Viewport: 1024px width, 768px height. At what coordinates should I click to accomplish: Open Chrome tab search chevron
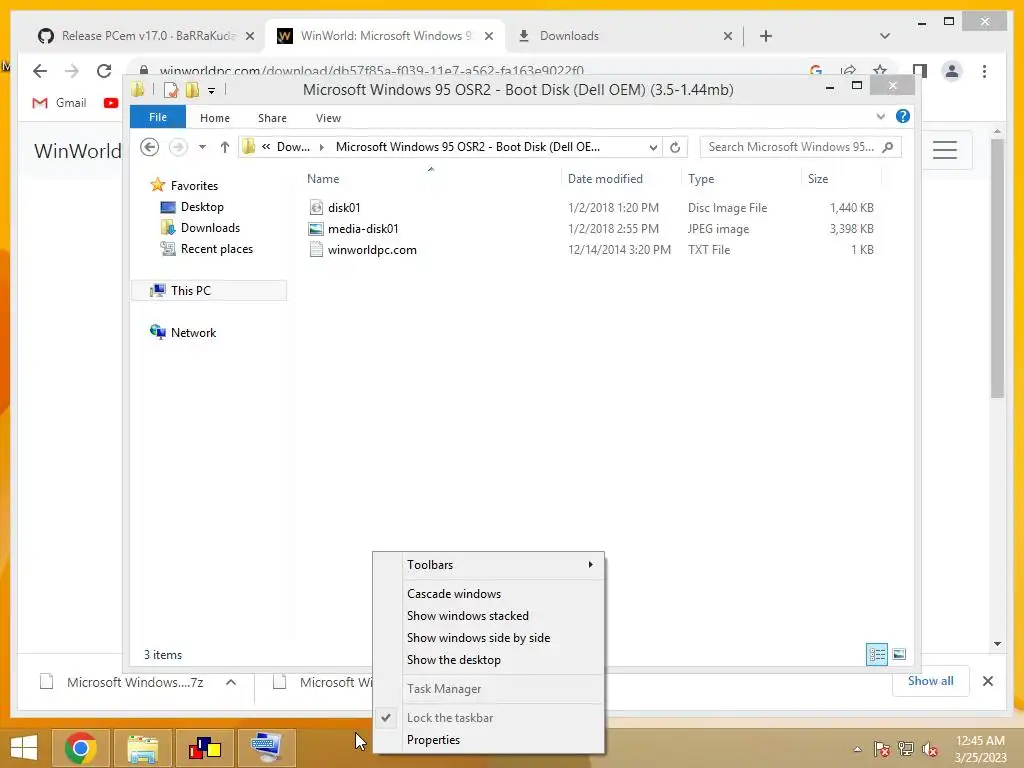884,36
